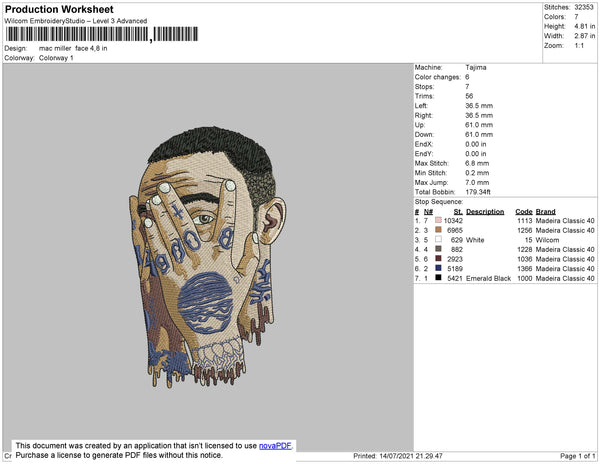This screenshot has width=600, height=464.
Task: Click the Machine value 'Tajima'
Action: (x=476, y=67)
